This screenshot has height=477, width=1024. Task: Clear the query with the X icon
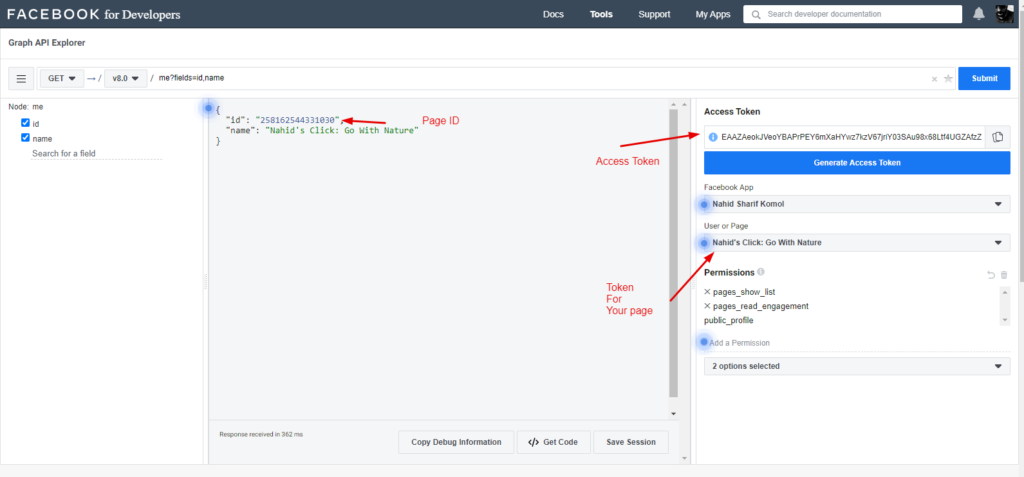(935, 79)
